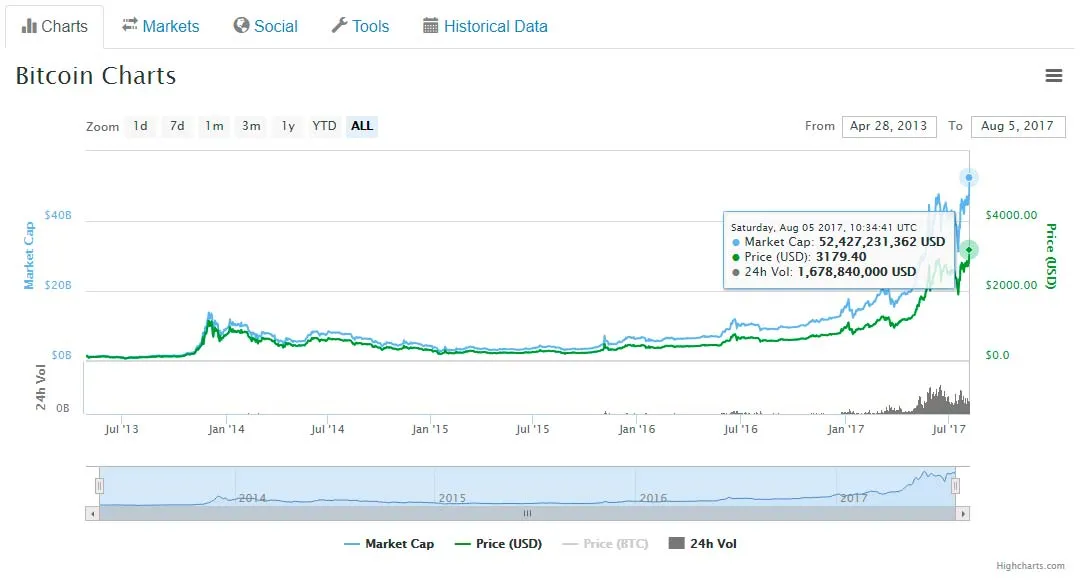Click the $4000.00 price axis label

[1011, 215]
